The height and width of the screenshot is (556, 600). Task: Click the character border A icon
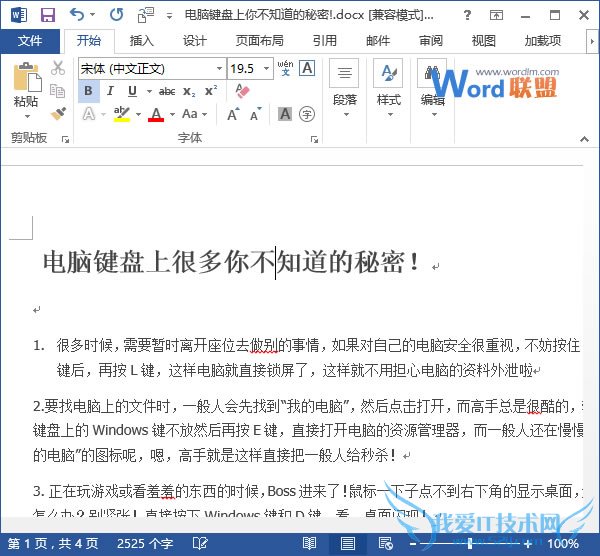click(x=307, y=68)
